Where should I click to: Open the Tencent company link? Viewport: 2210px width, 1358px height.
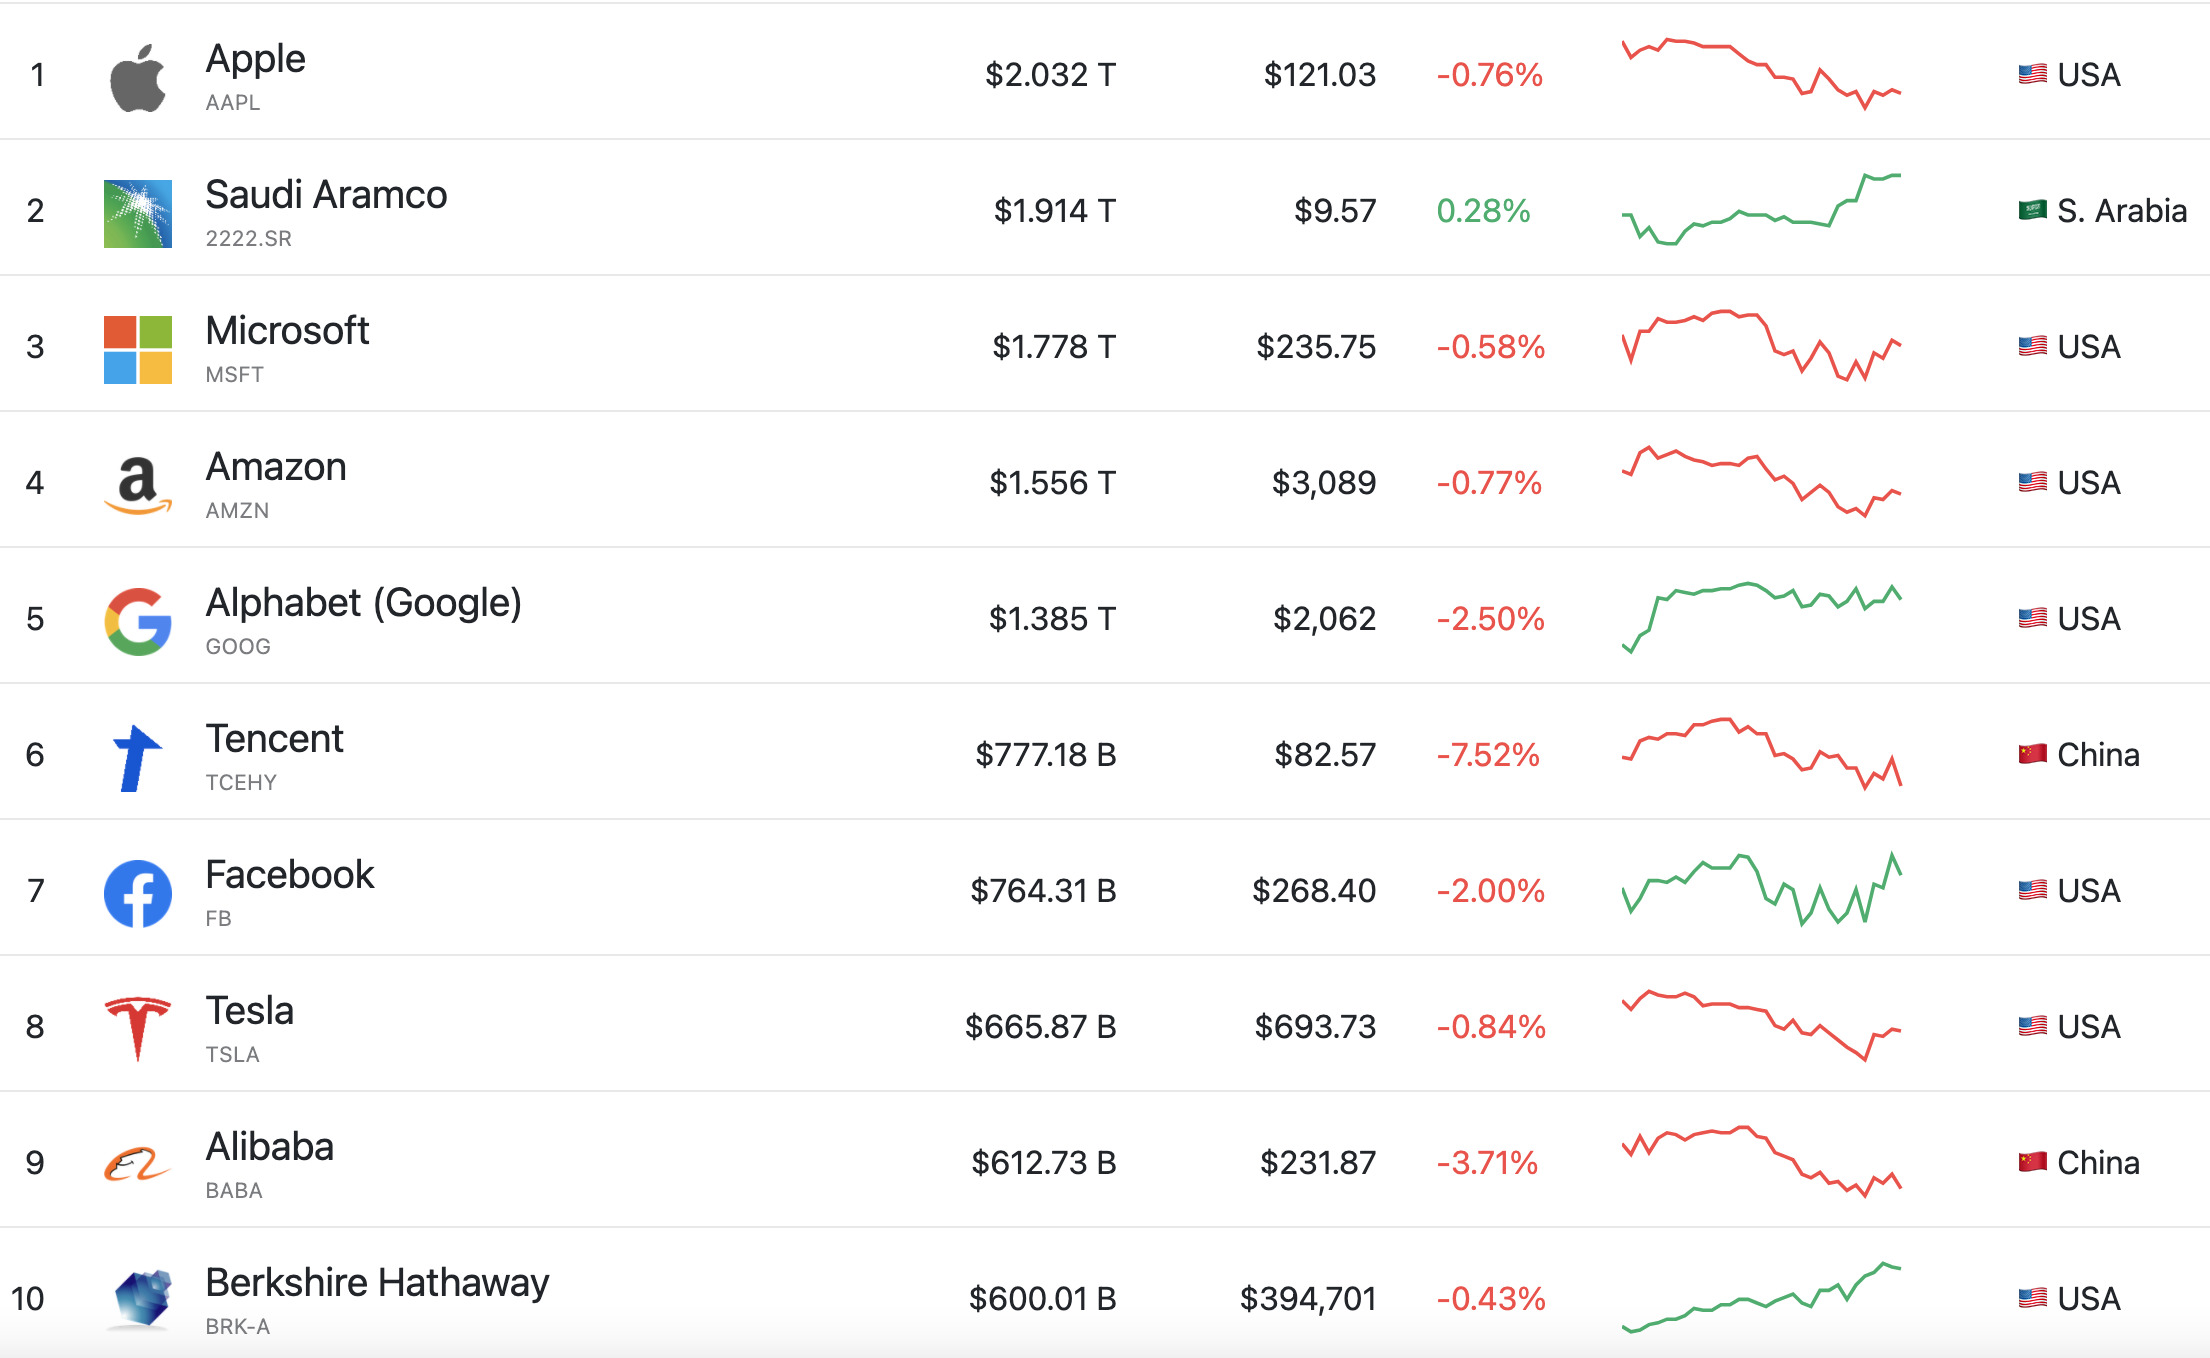(x=274, y=739)
